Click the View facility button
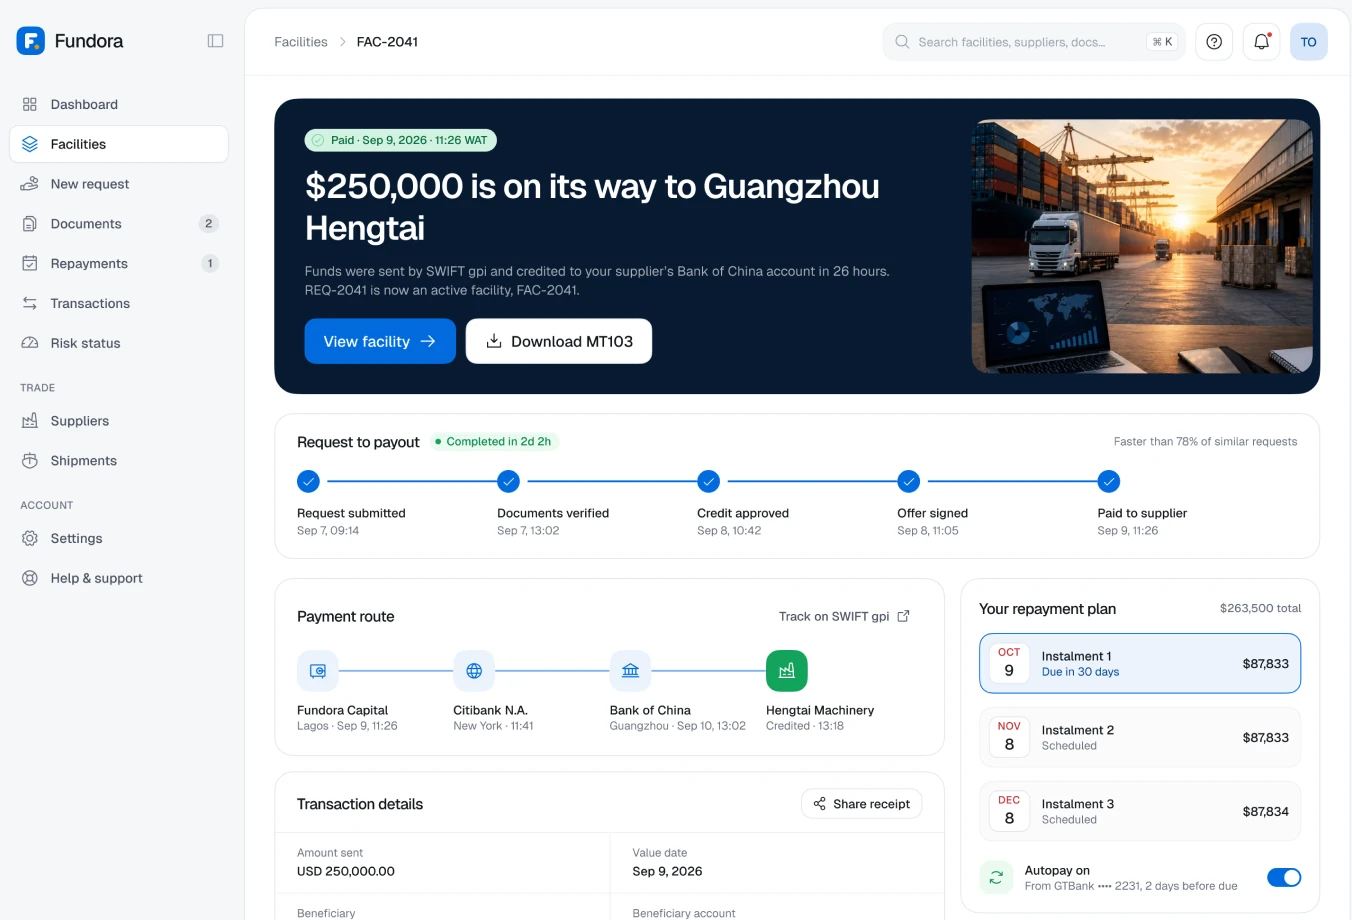Image resolution: width=1352 pixels, height=920 pixels. click(x=380, y=341)
